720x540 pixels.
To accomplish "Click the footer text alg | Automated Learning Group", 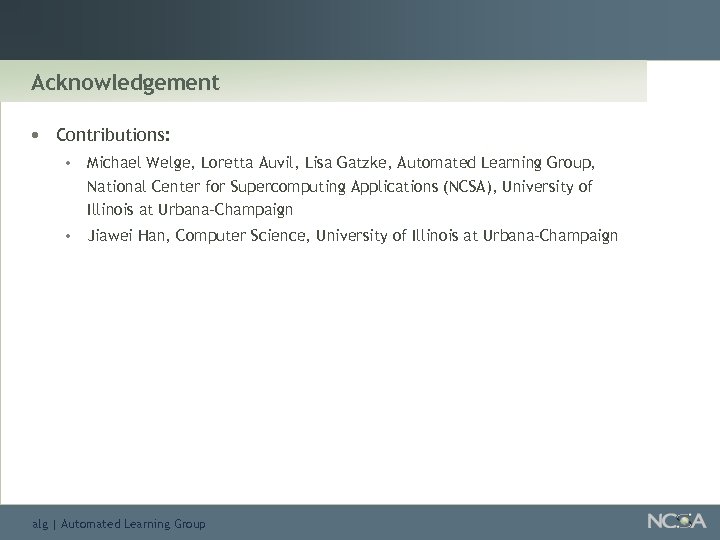I will tap(119, 523).
